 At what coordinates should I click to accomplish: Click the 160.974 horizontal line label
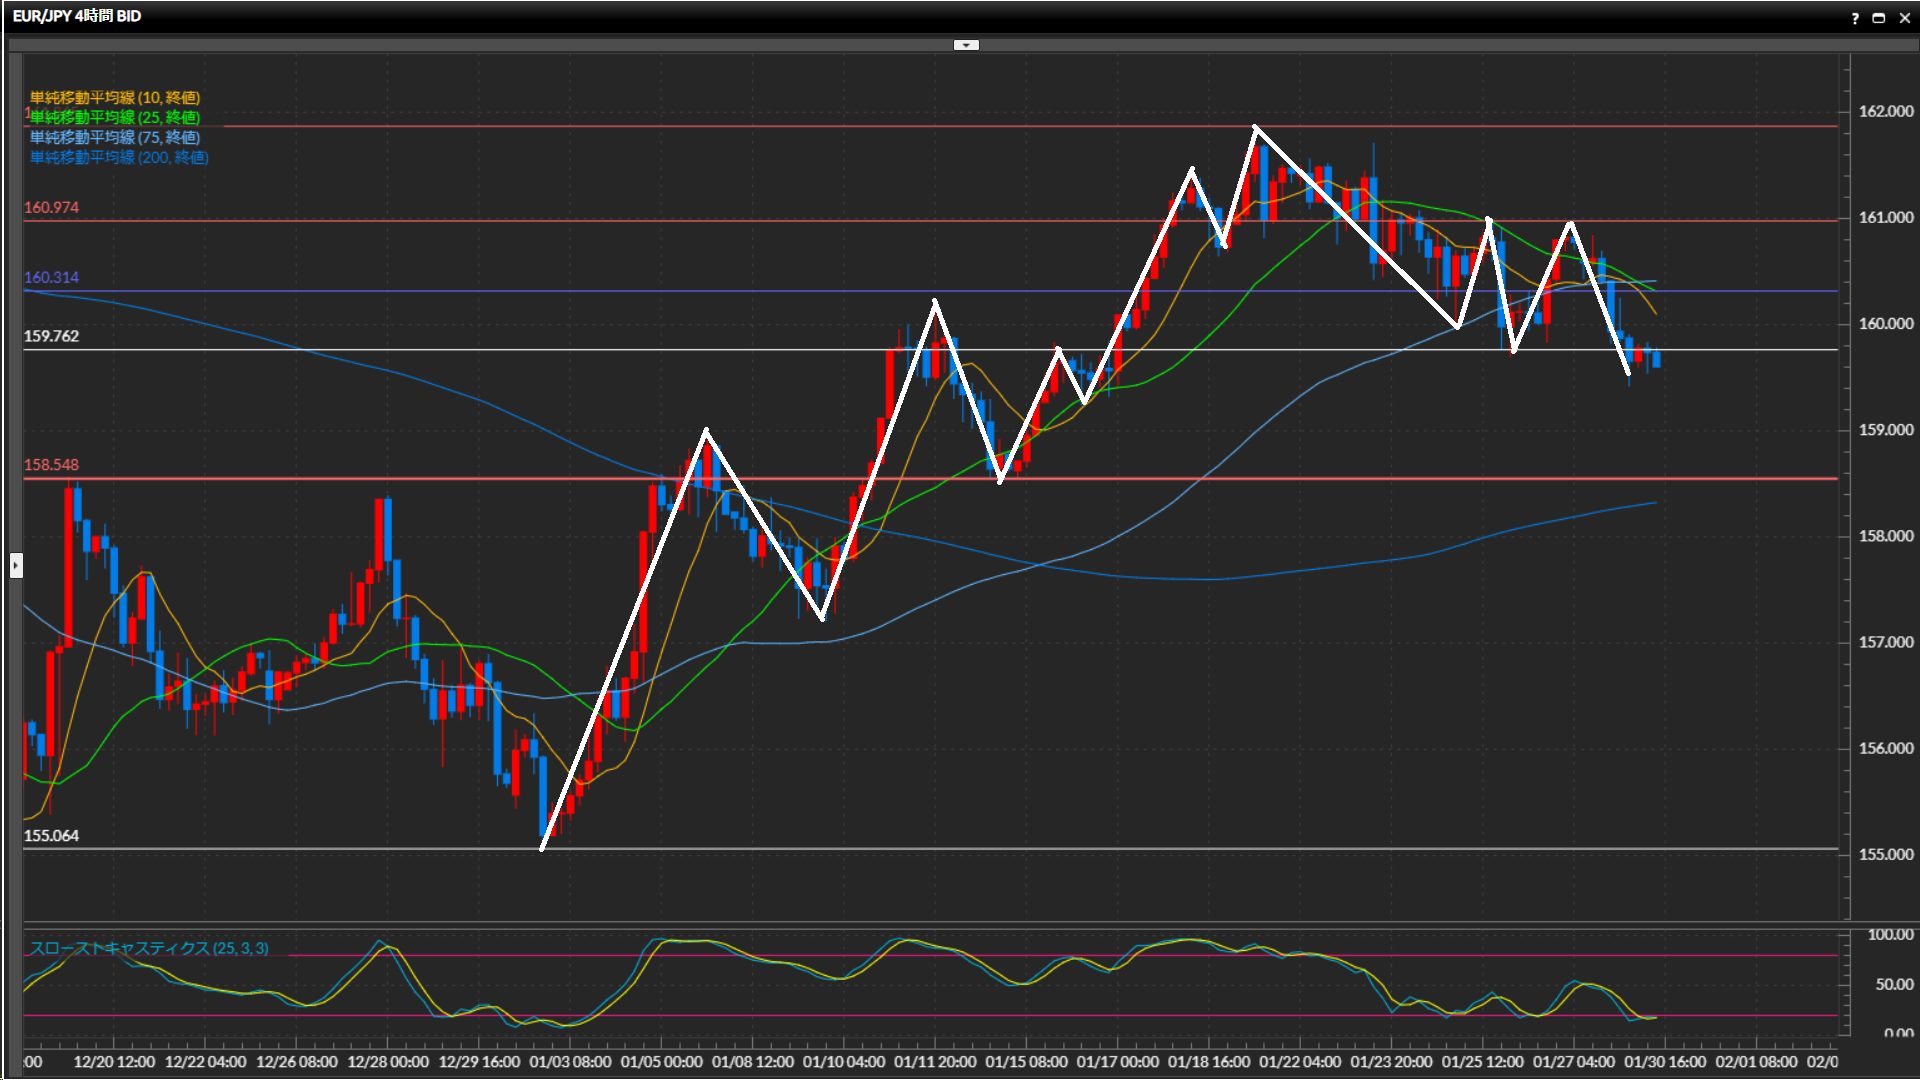51,207
